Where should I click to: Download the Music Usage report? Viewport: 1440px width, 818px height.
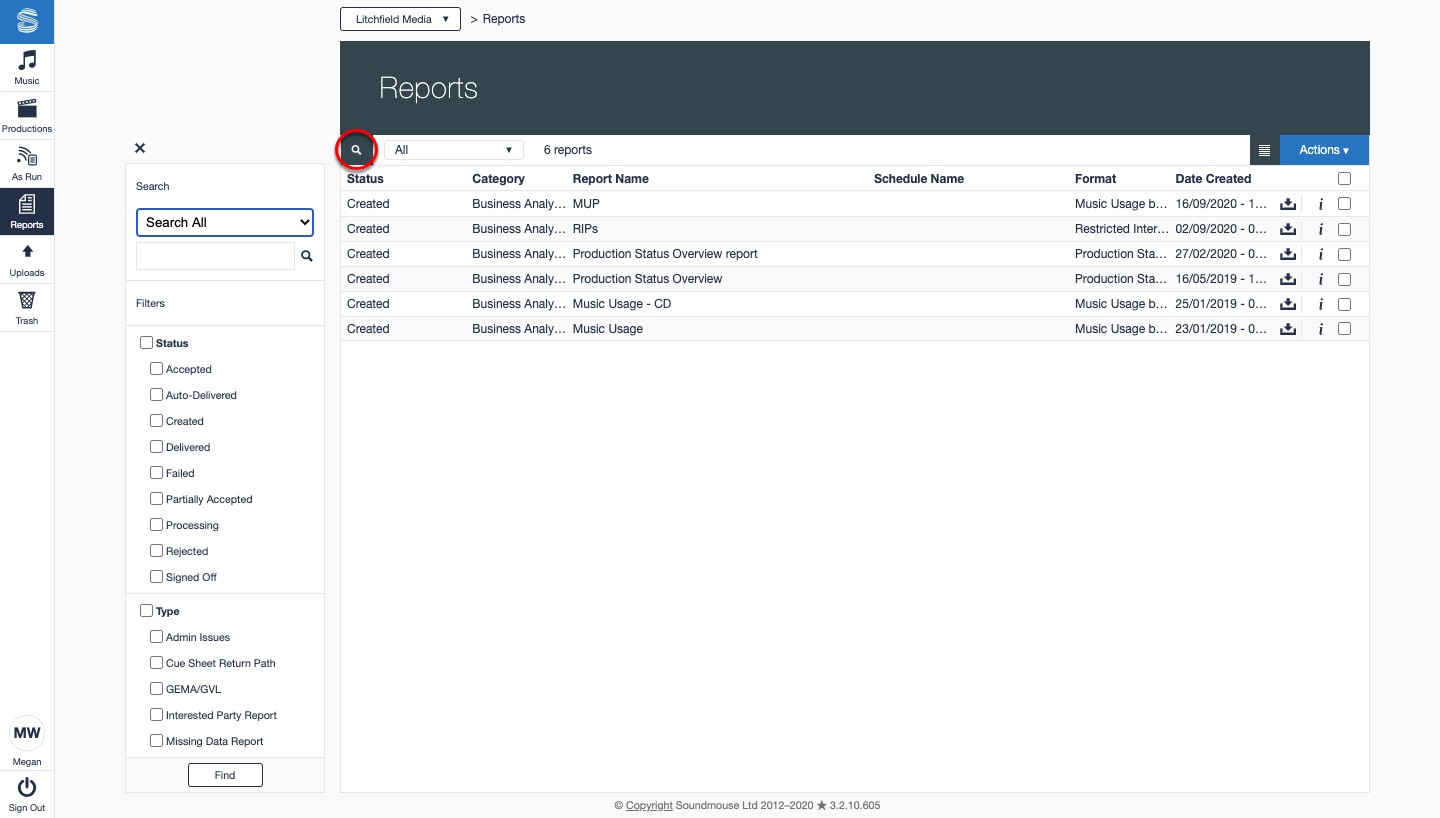(1288, 329)
